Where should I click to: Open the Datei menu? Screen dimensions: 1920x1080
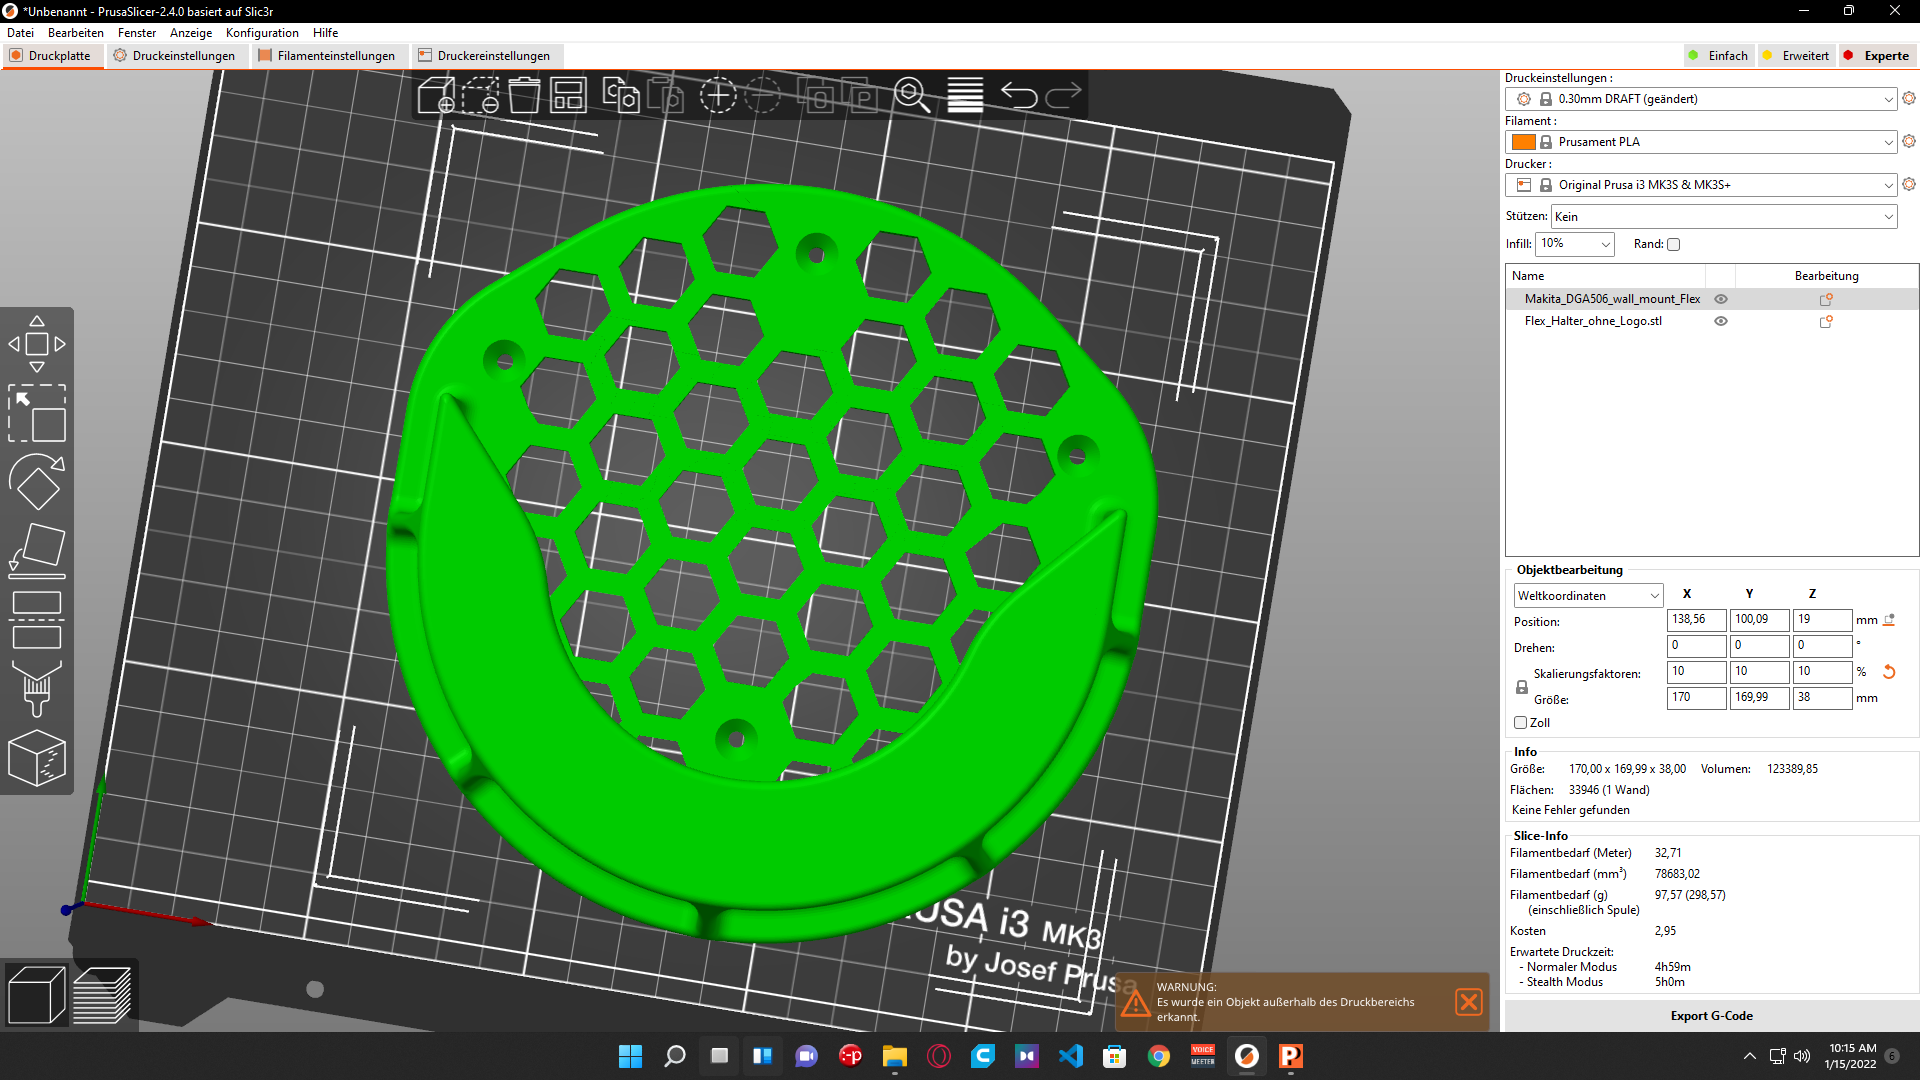pos(20,33)
